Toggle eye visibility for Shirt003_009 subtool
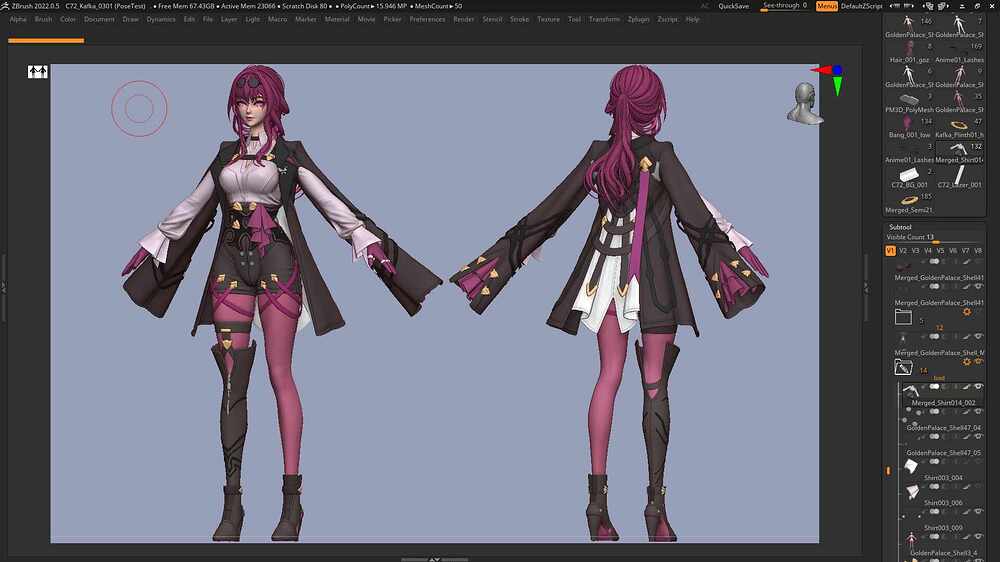1000x562 pixels. [x=979, y=511]
